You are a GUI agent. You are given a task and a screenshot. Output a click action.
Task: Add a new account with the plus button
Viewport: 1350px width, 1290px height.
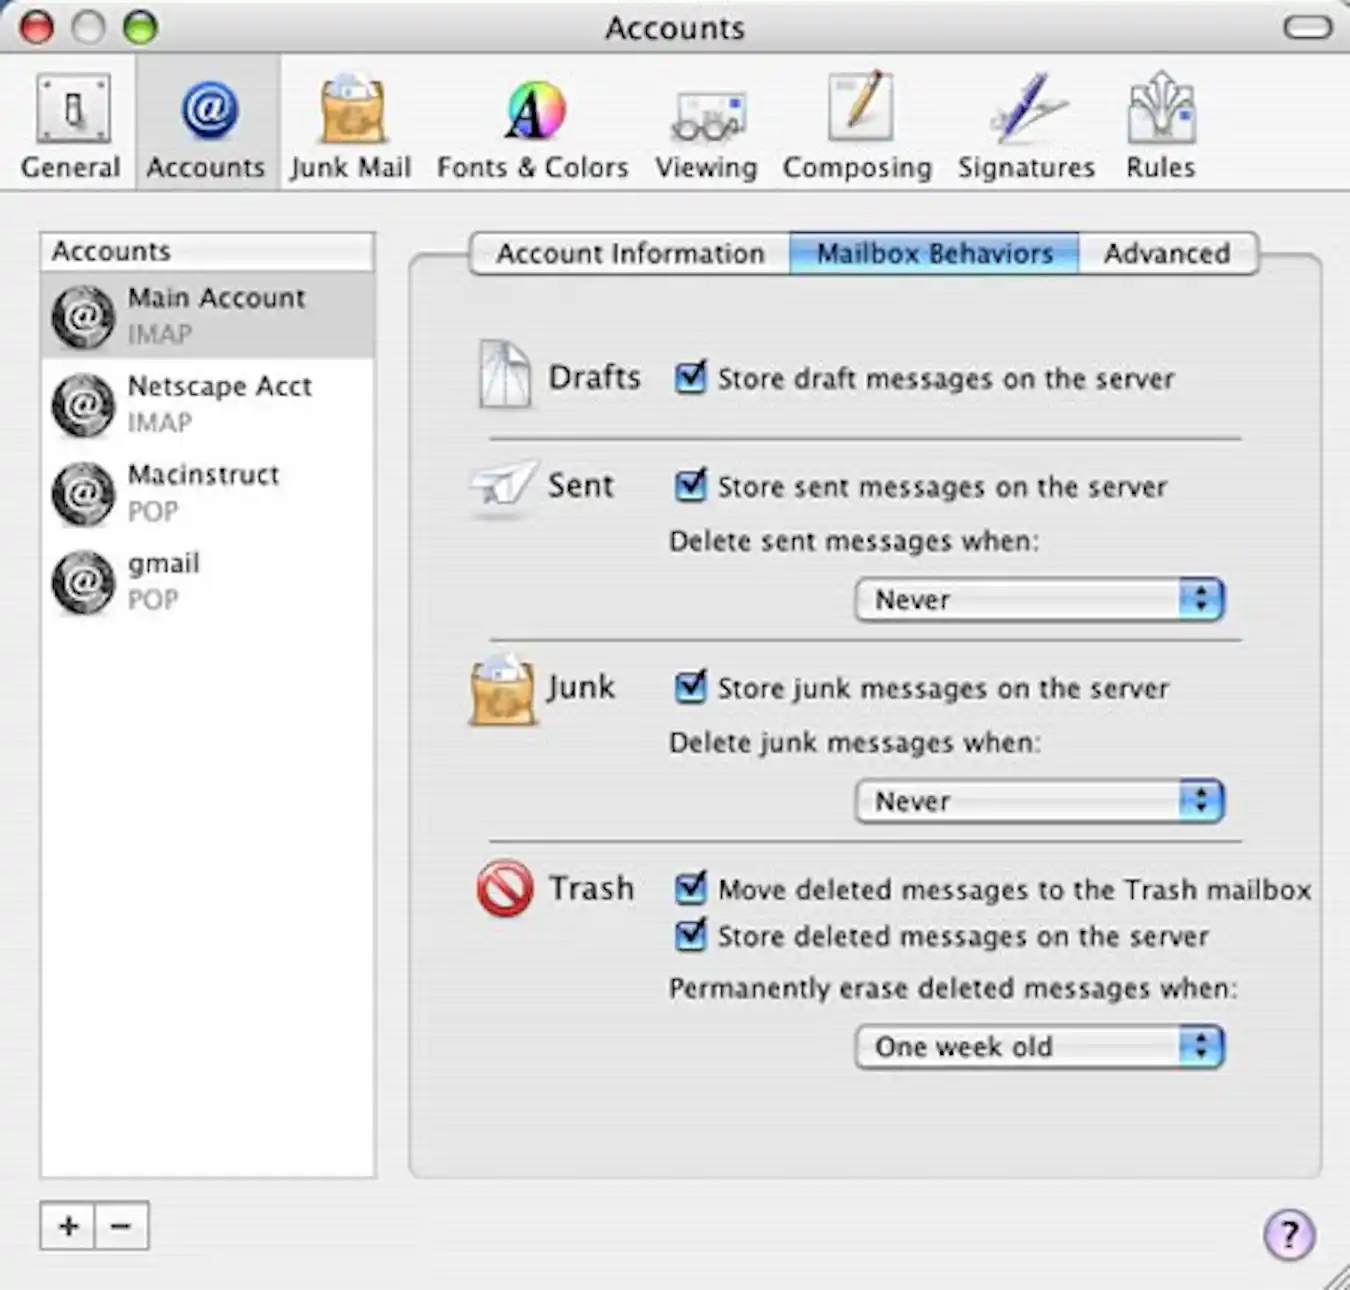coord(67,1225)
